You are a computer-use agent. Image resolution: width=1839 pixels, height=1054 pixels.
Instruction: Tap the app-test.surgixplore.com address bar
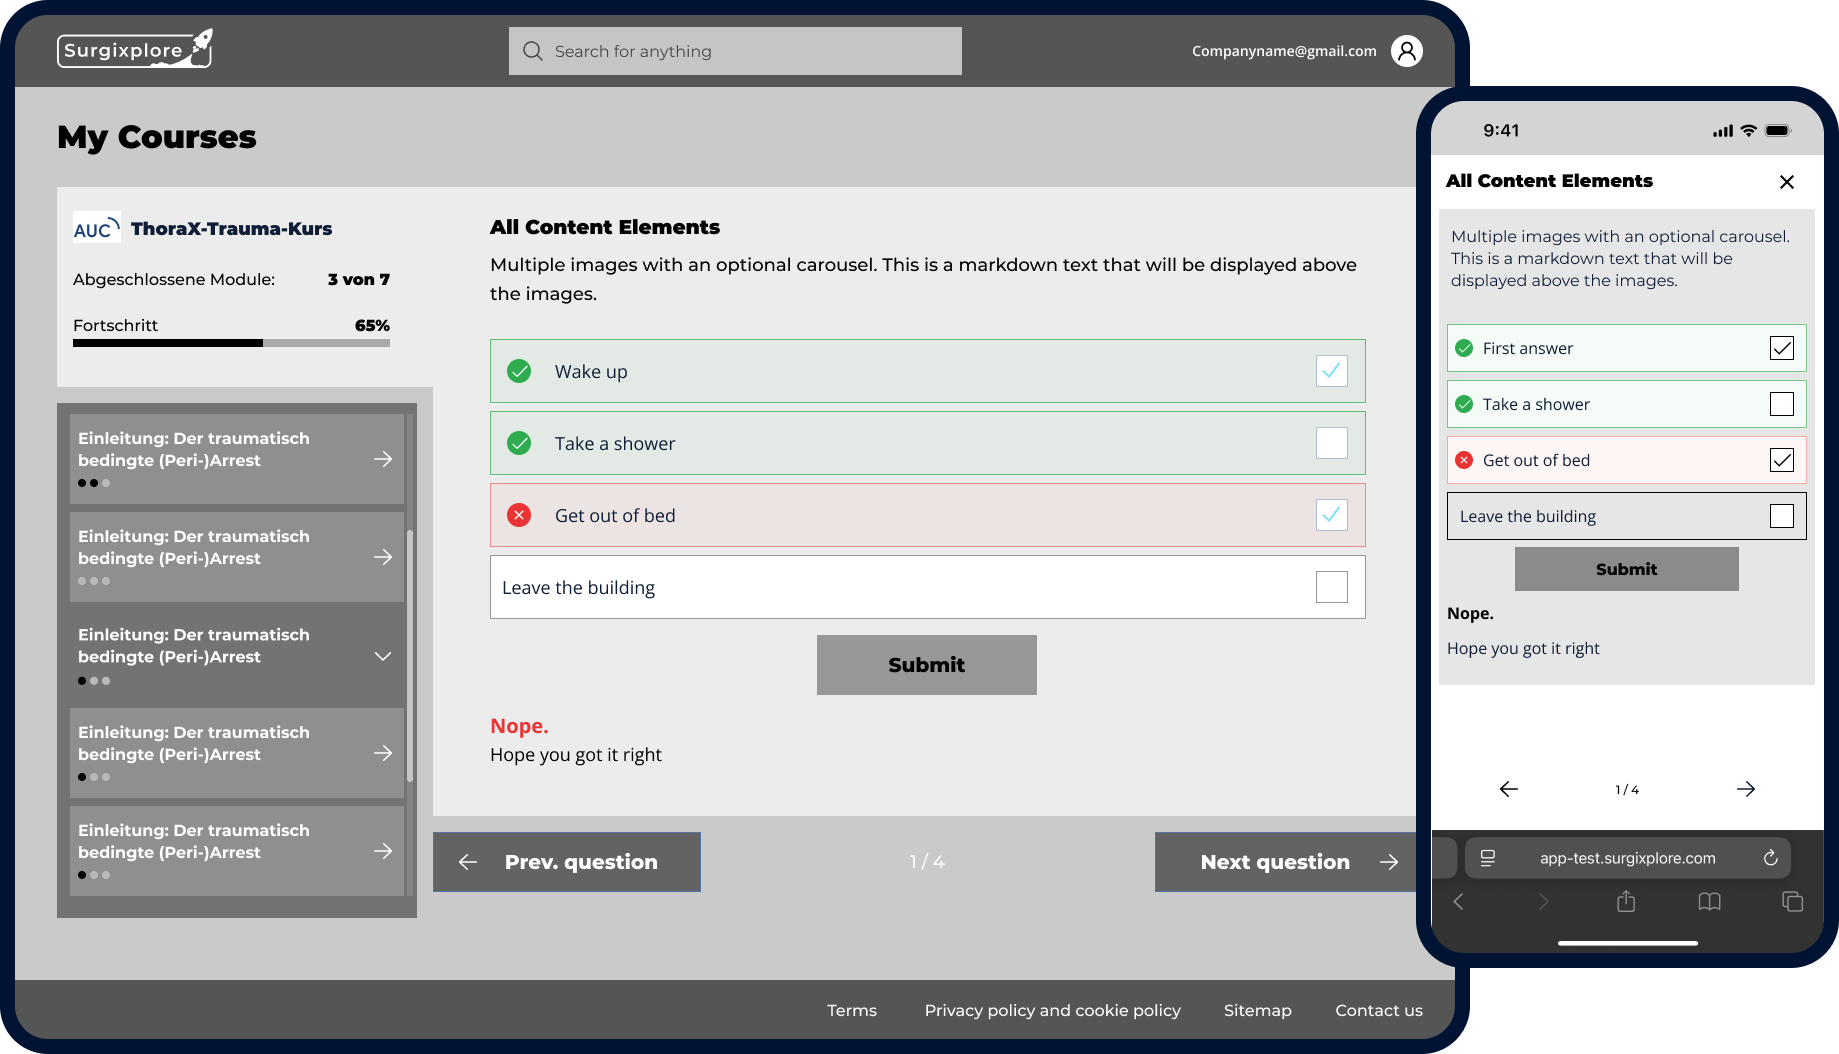(1628, 858)
